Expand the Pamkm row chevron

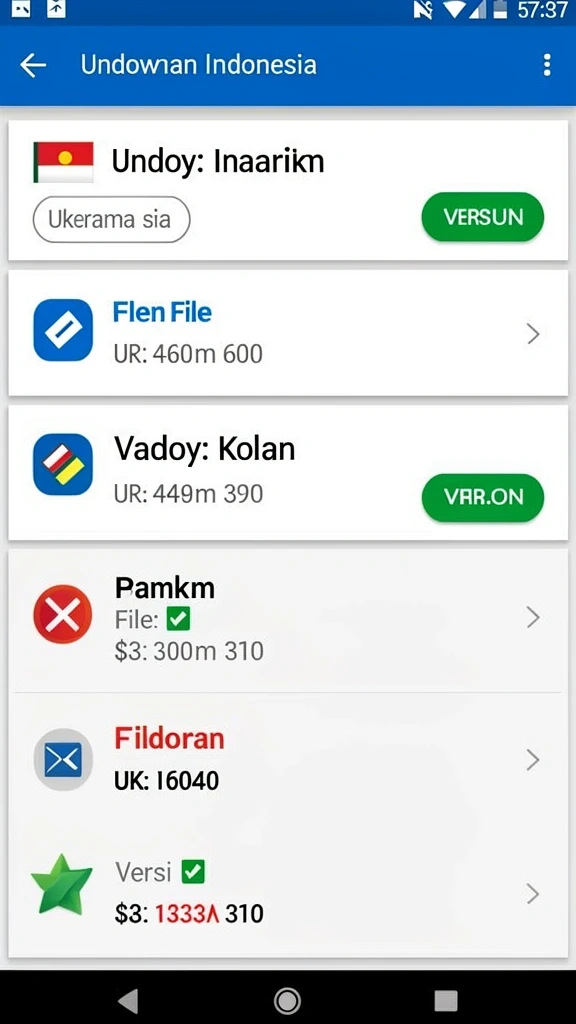point(533,617)
